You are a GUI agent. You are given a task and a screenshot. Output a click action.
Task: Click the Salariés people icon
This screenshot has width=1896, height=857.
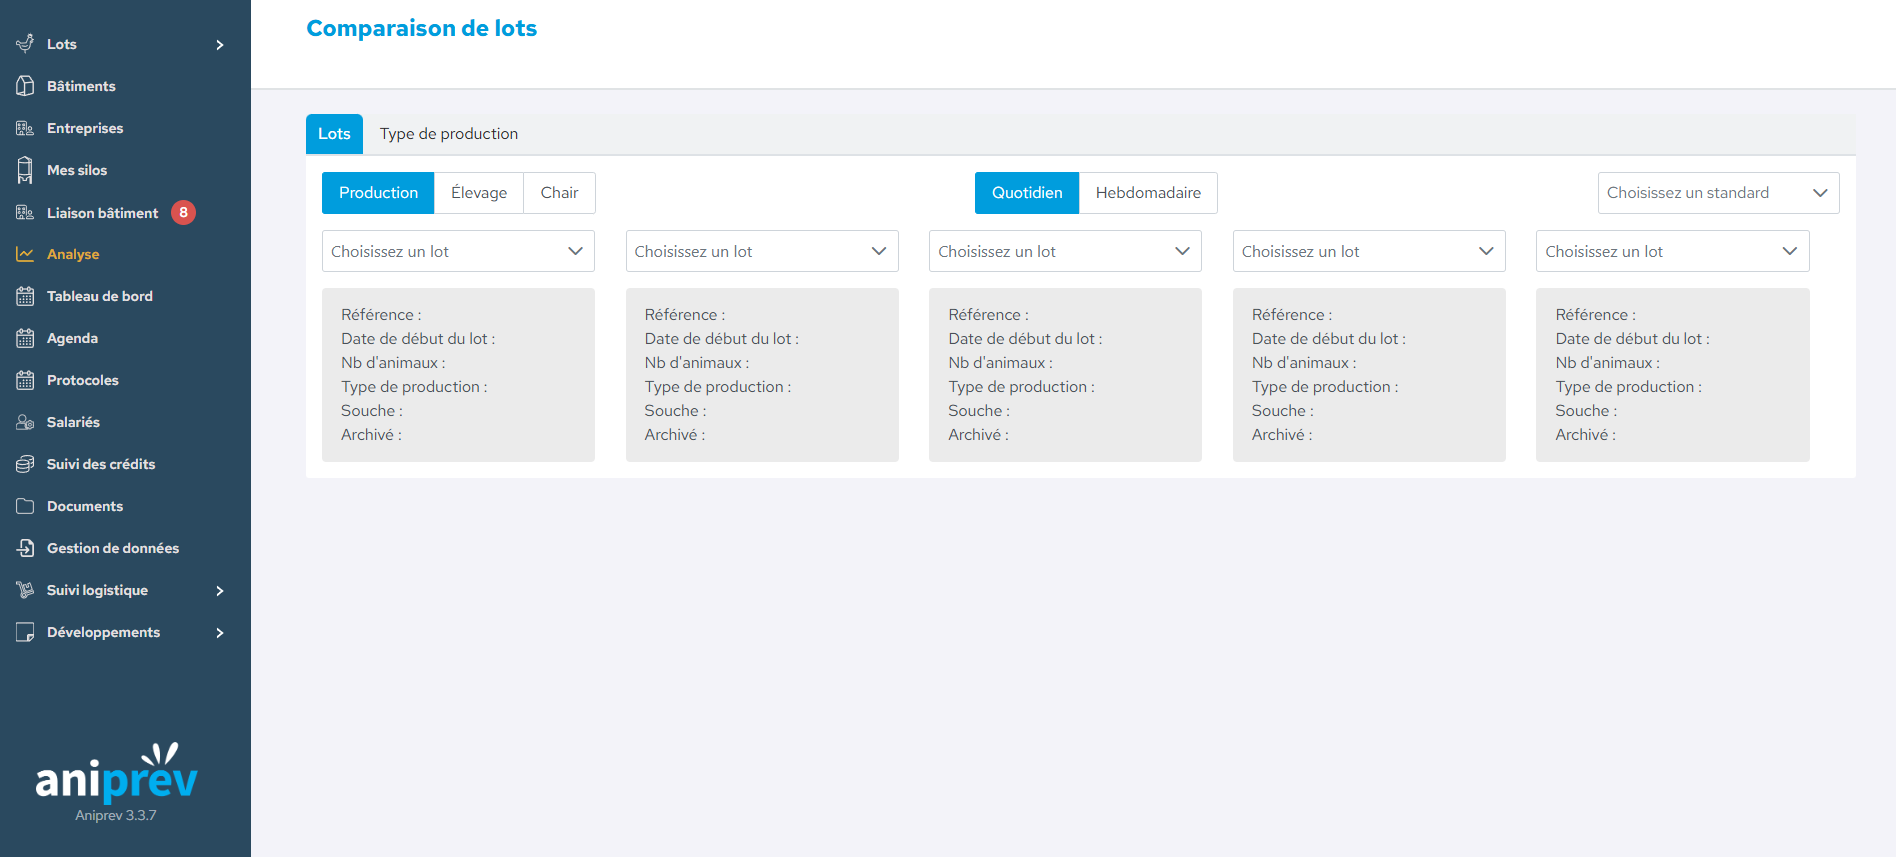coord(25,422)
